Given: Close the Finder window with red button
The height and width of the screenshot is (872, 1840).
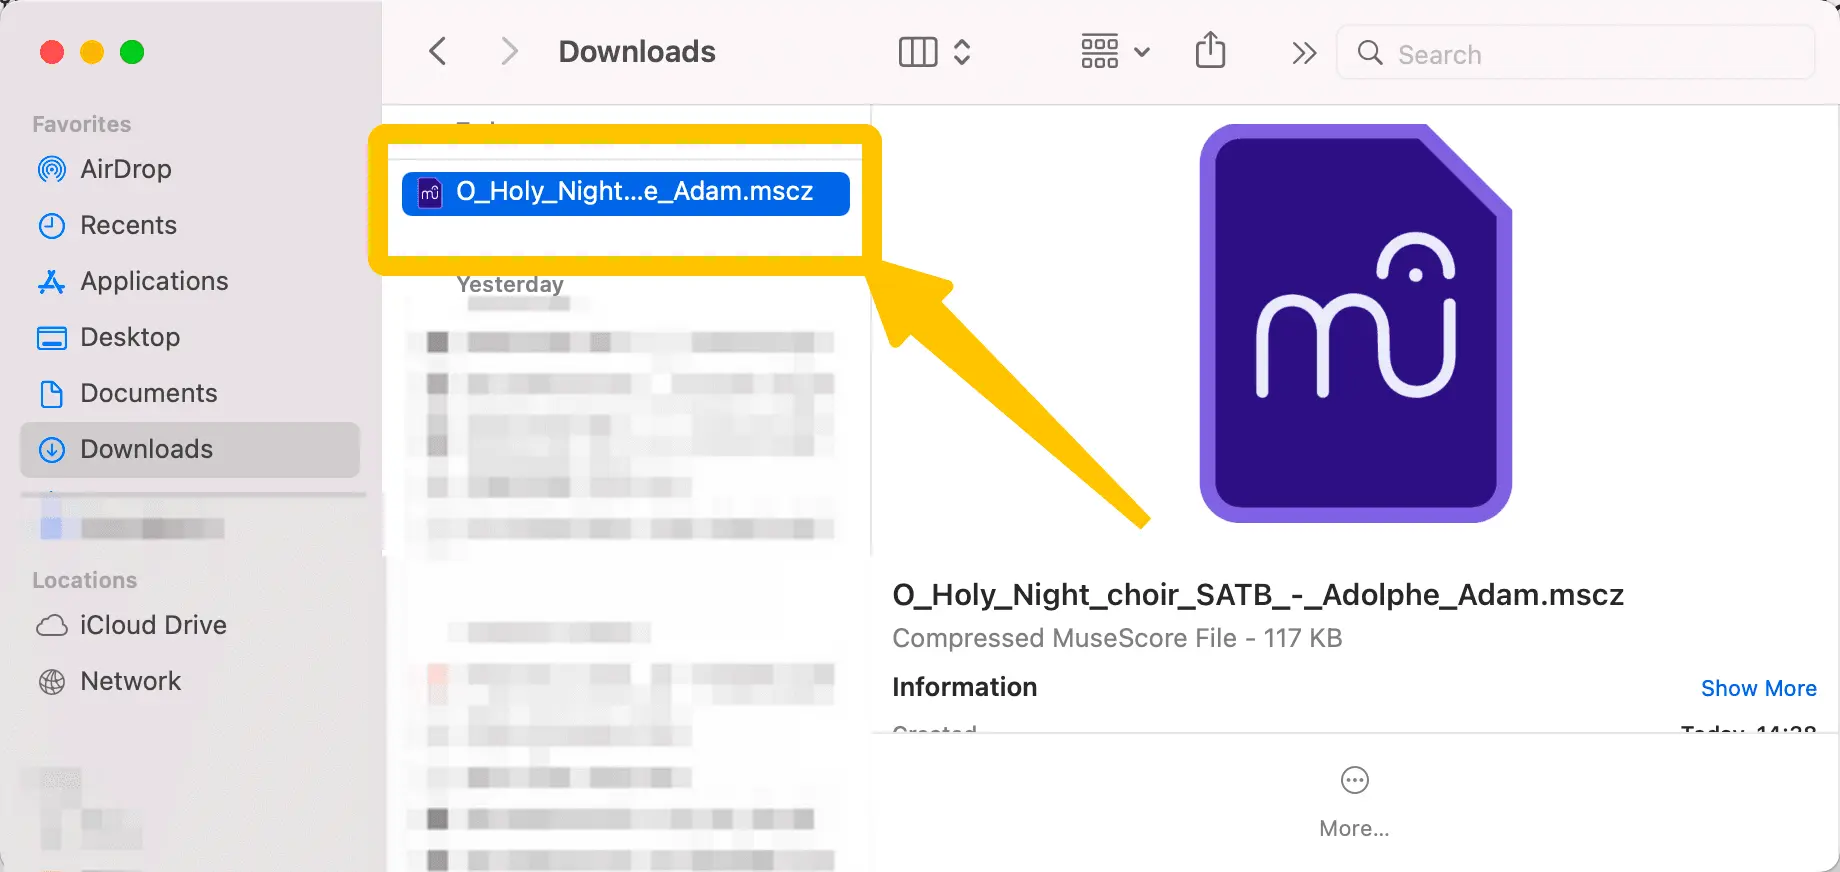Looking at the screenshot, I should [52, 52].
